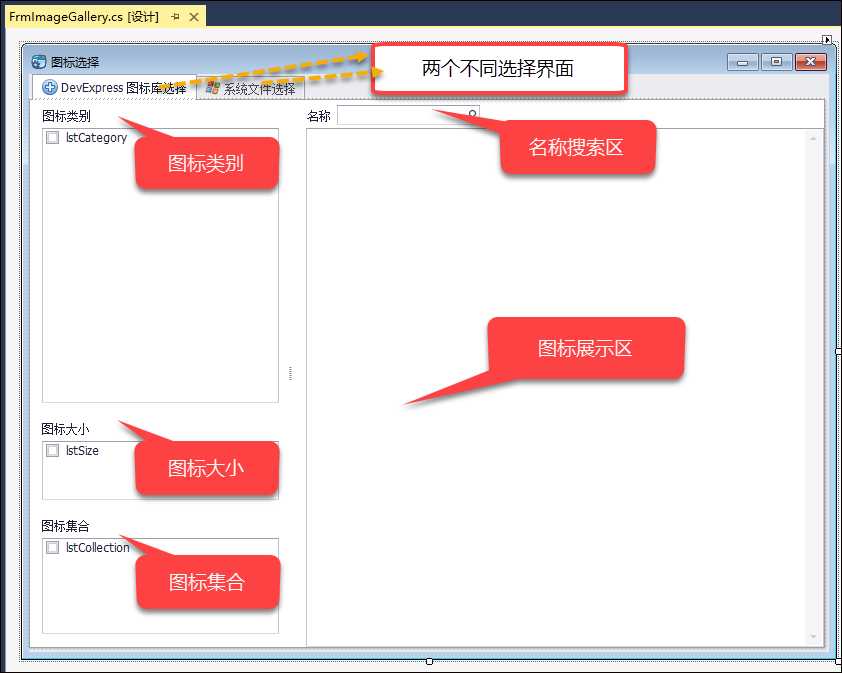Select the 名称 label

coord(318,116)
